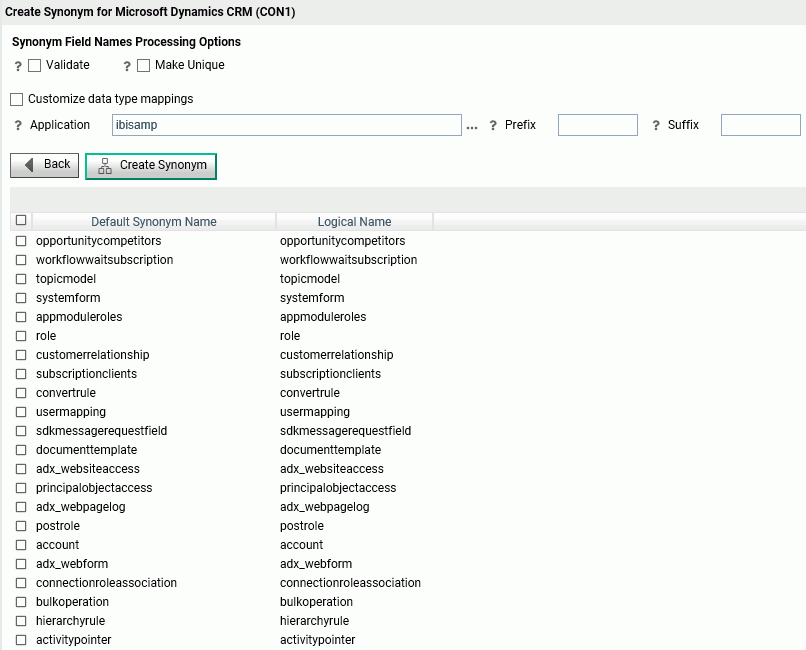
Task: Click help question mark beside Validate
Action: pyautogui.click(x=18, y=66)
